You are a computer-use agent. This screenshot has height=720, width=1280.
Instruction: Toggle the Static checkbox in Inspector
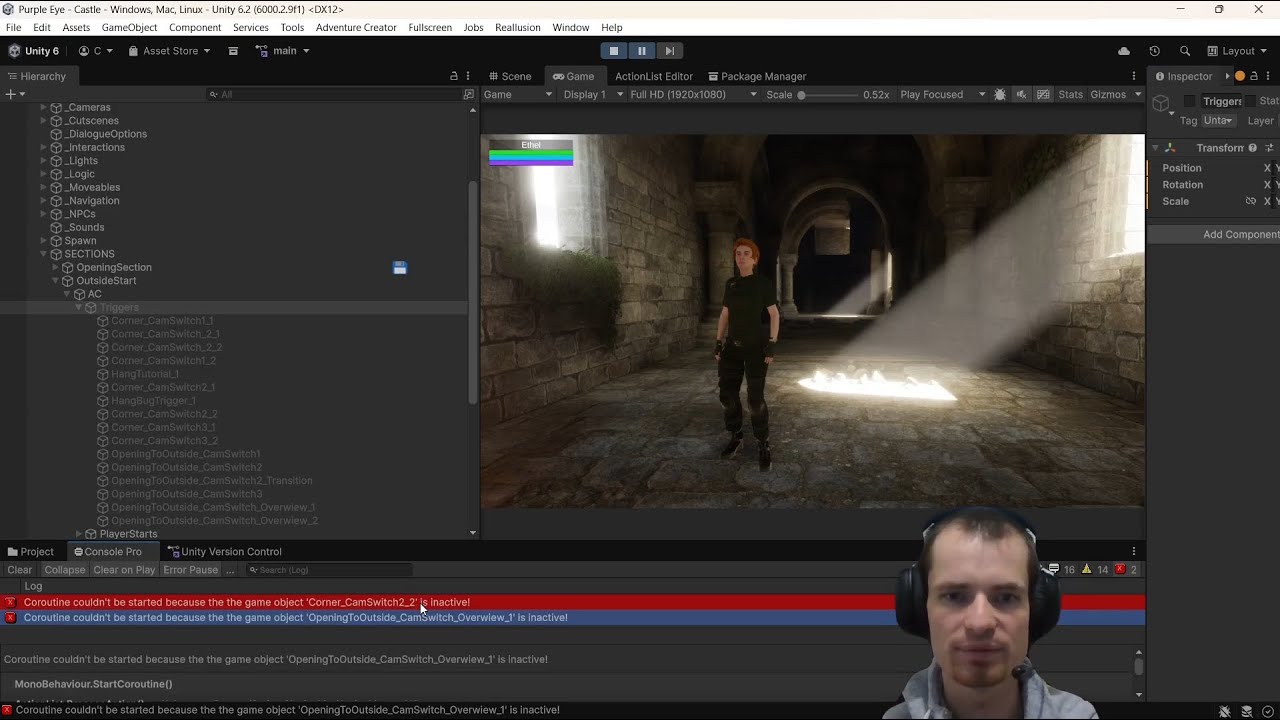pos(1250,101)
